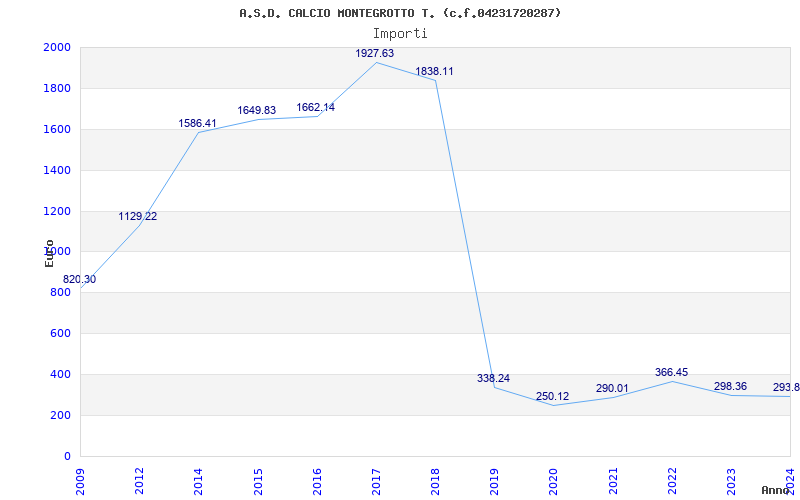Select the peak value 1927.63 label
The image size is (800, 500).
coord(375,54)
